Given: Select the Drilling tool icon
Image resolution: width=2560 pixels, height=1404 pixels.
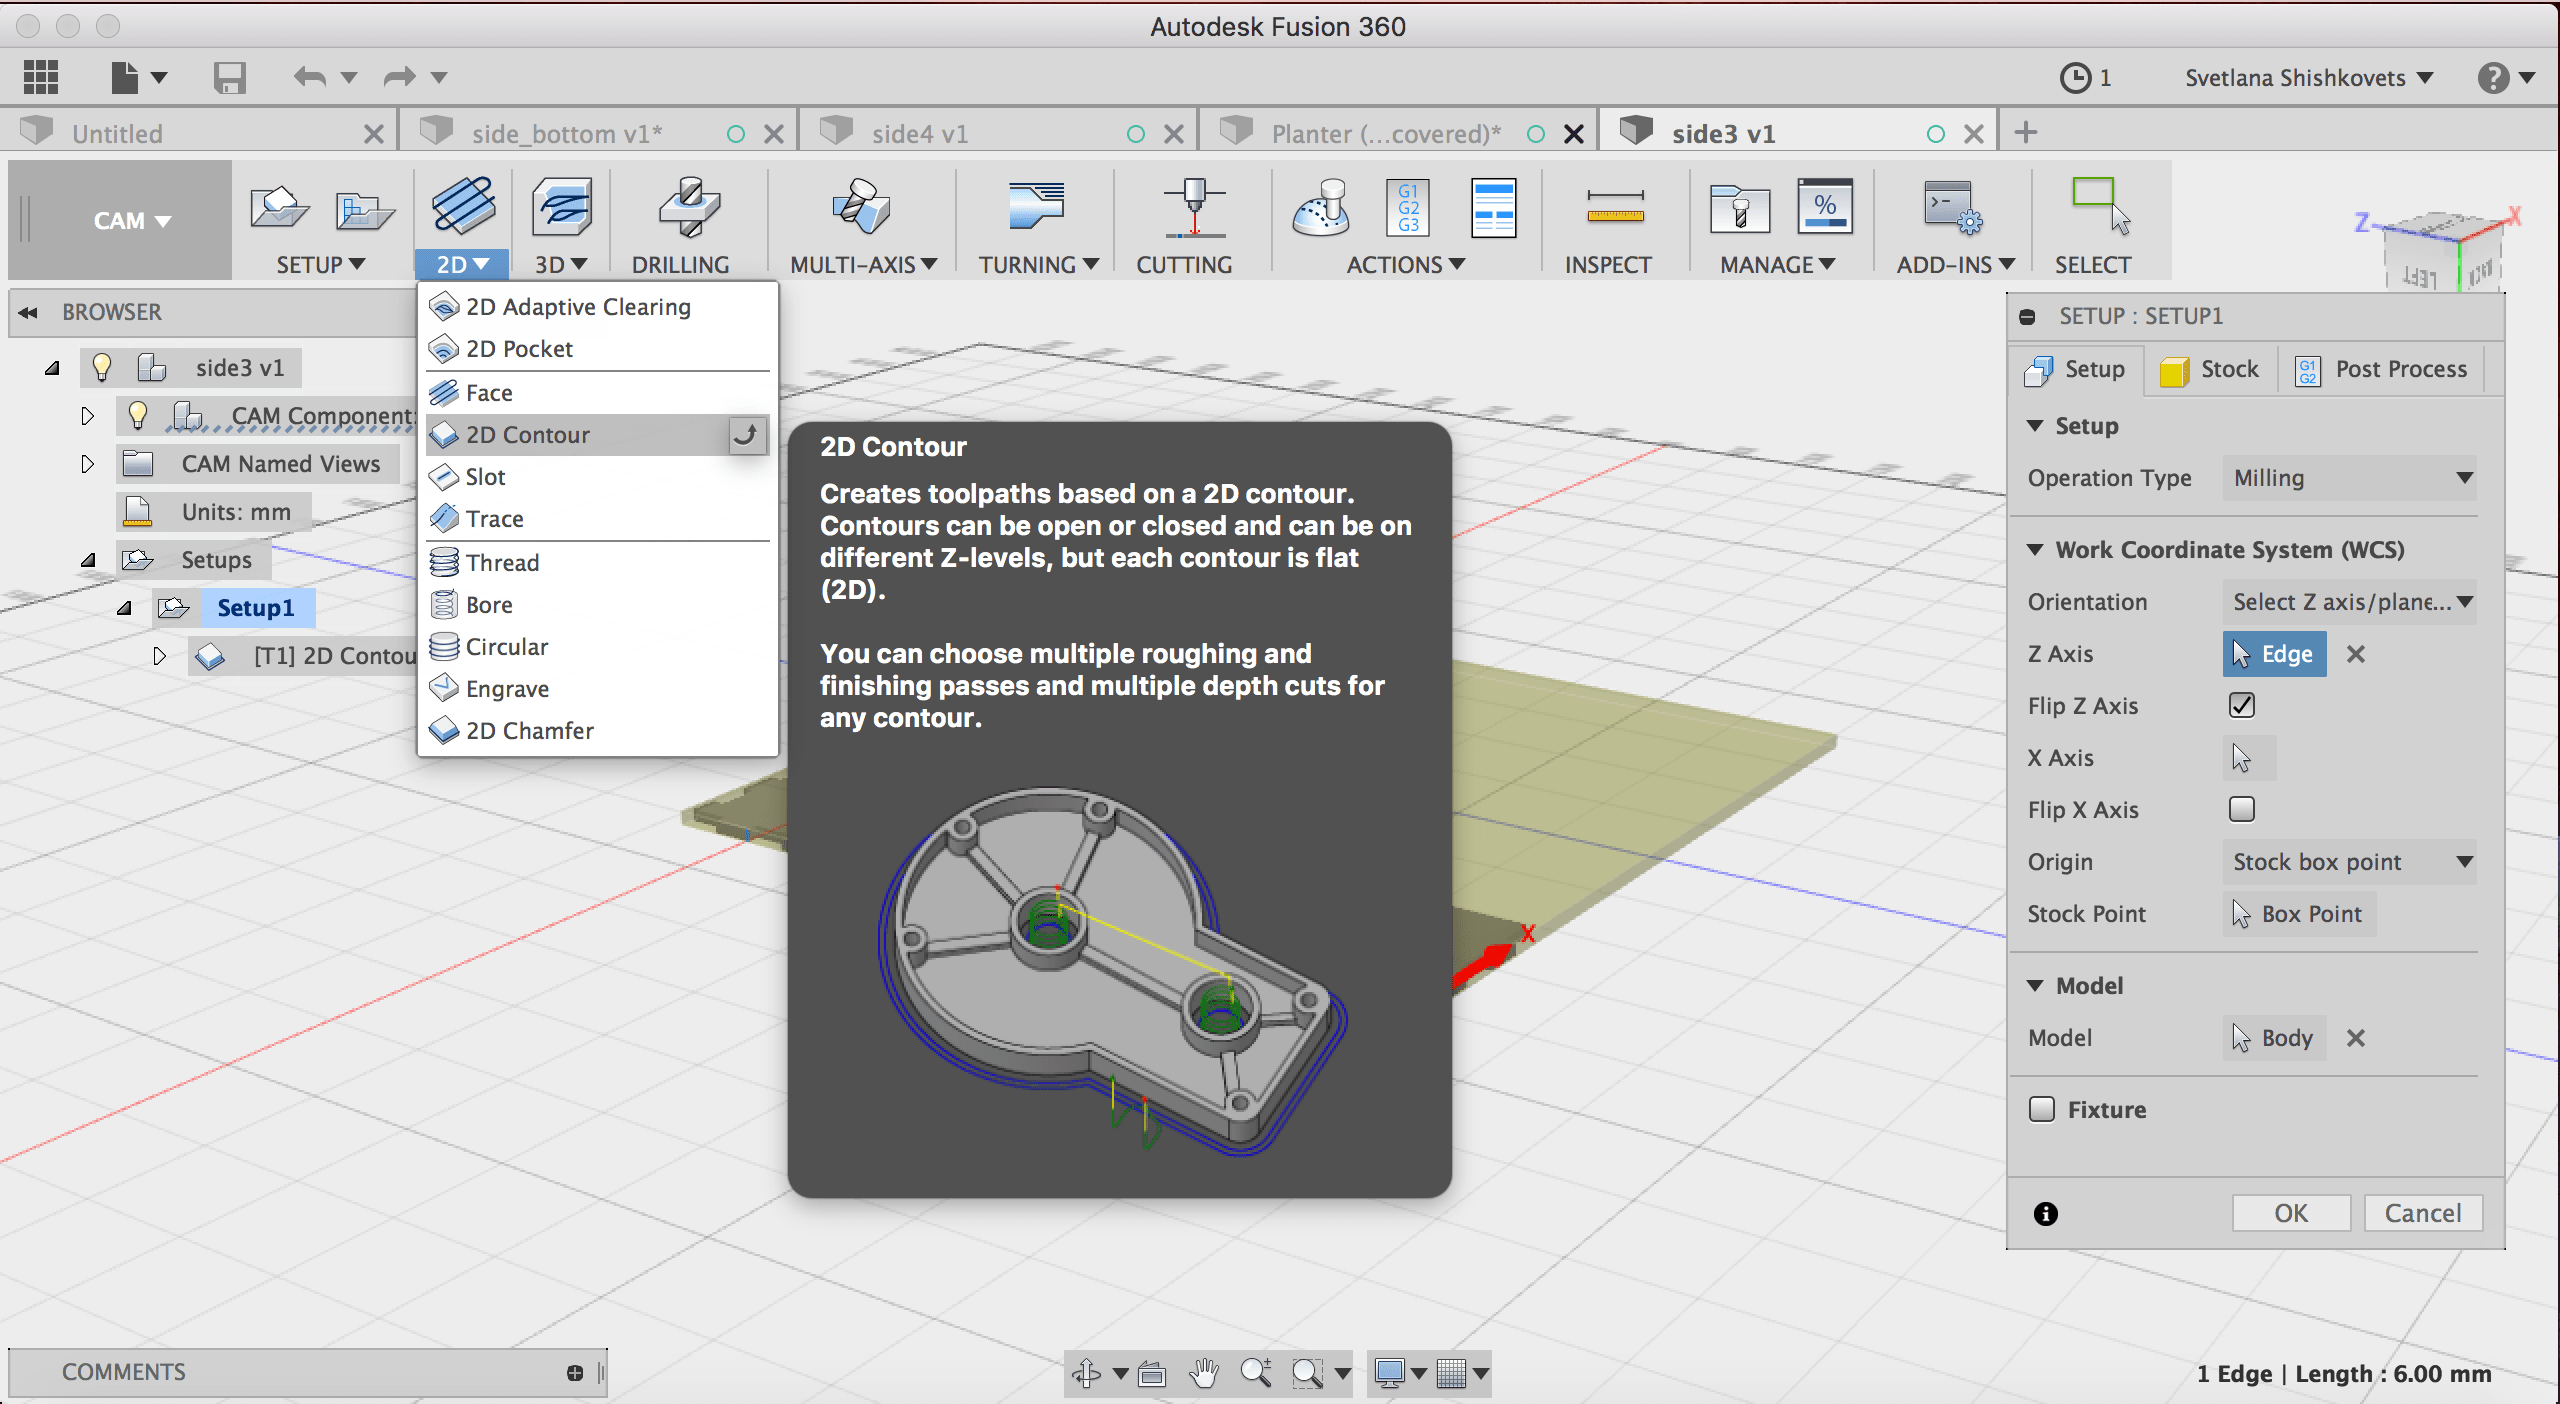Looking at the screenshot, I should point(689,207).
